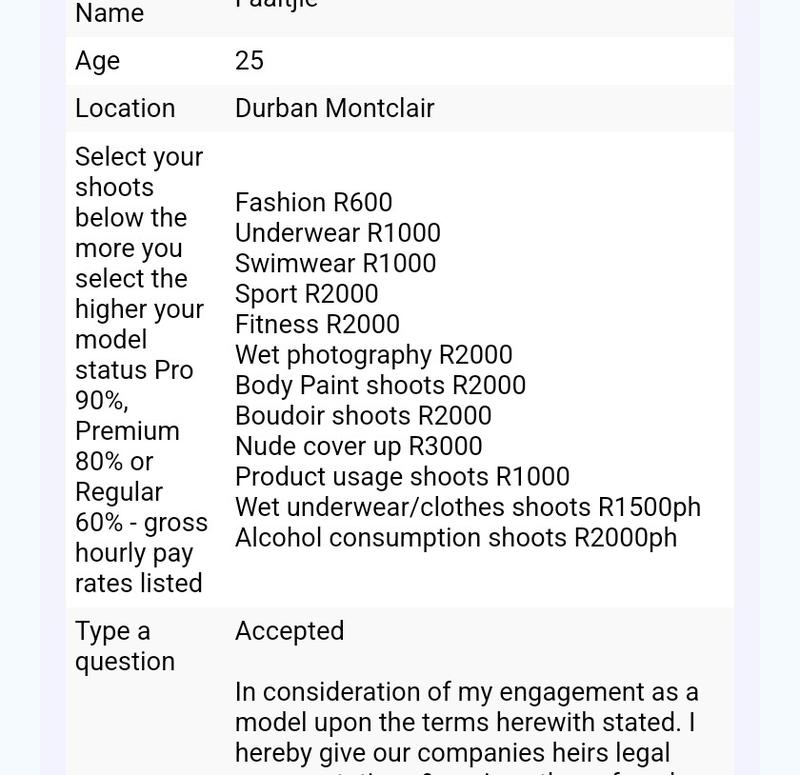Click the Age value 25
800x775 pixels.
click(x=249, y=61)
